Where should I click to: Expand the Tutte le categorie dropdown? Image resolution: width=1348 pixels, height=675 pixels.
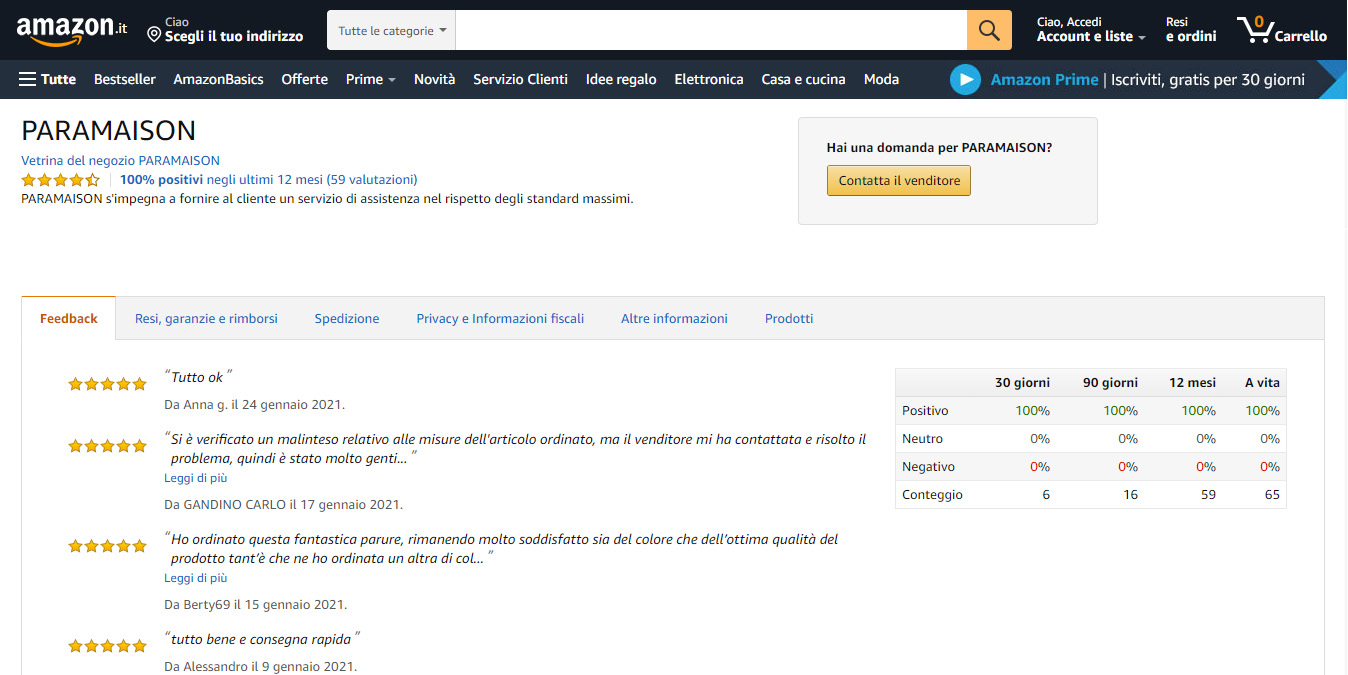click(x=392, y=30)
